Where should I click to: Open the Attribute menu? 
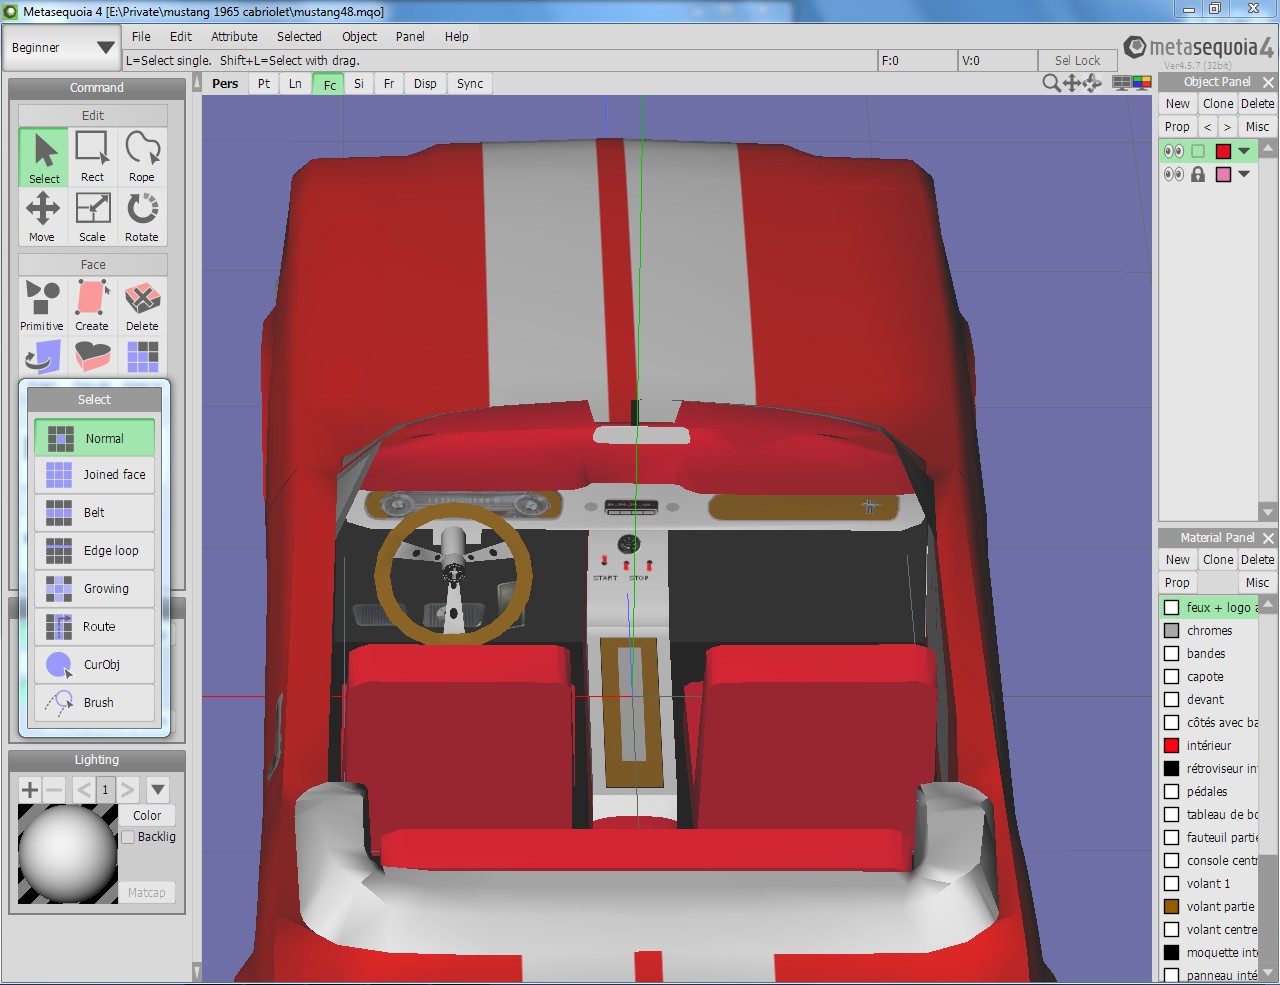point(234,36)
